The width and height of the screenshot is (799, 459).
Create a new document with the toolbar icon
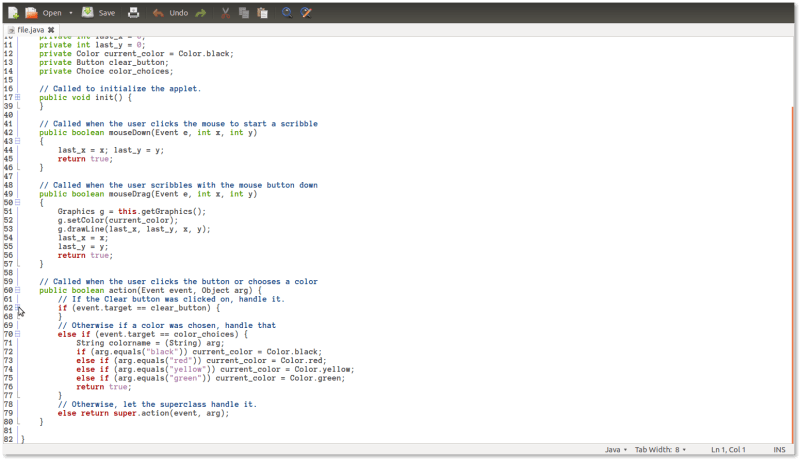(x=13, y=13)
